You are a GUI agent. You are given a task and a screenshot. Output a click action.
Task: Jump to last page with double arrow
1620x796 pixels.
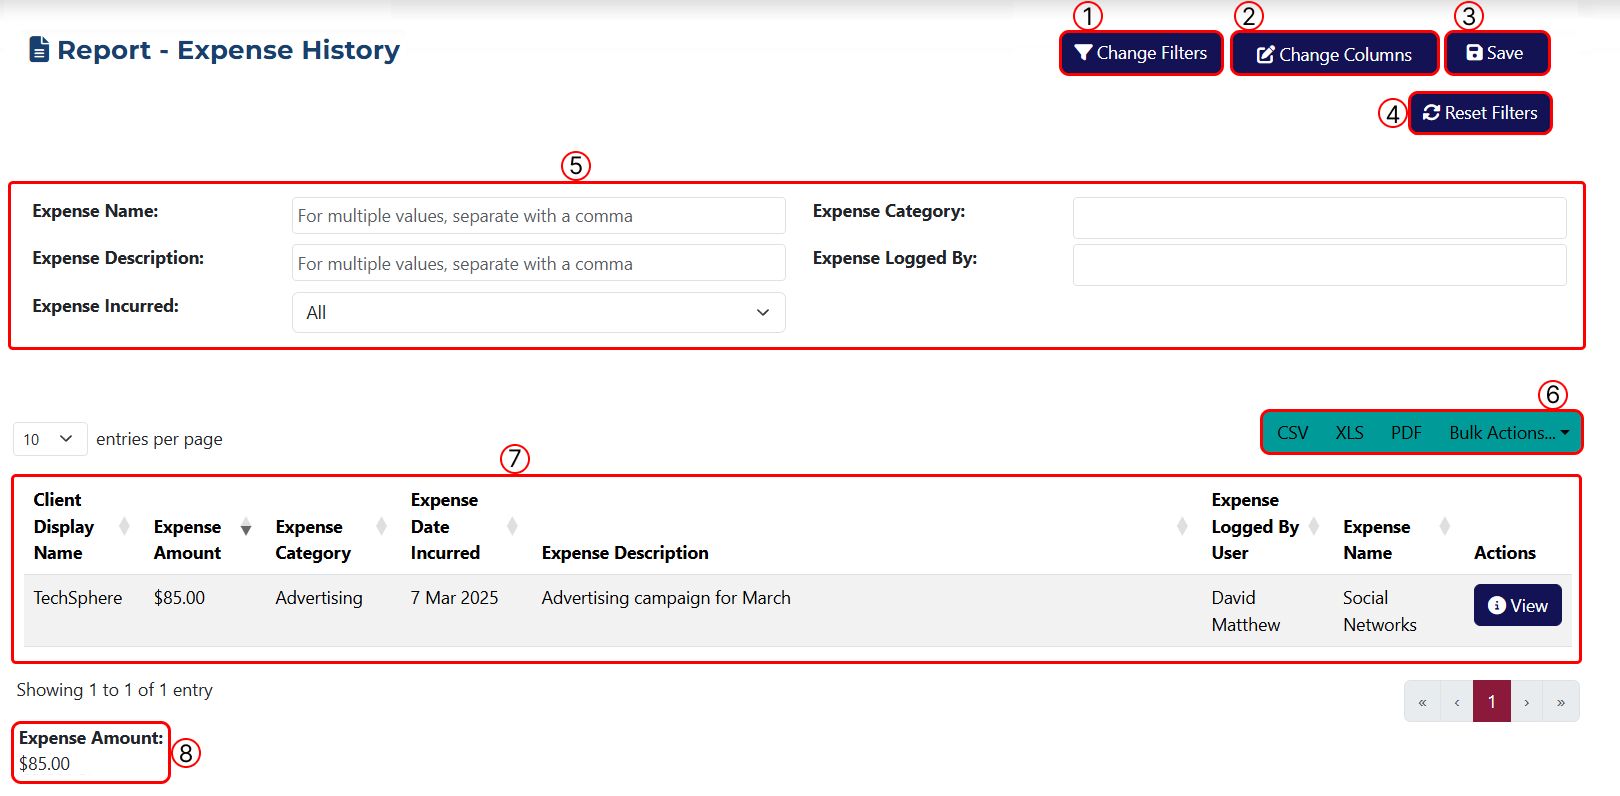pyautogui.click(x=1560, y=702)
